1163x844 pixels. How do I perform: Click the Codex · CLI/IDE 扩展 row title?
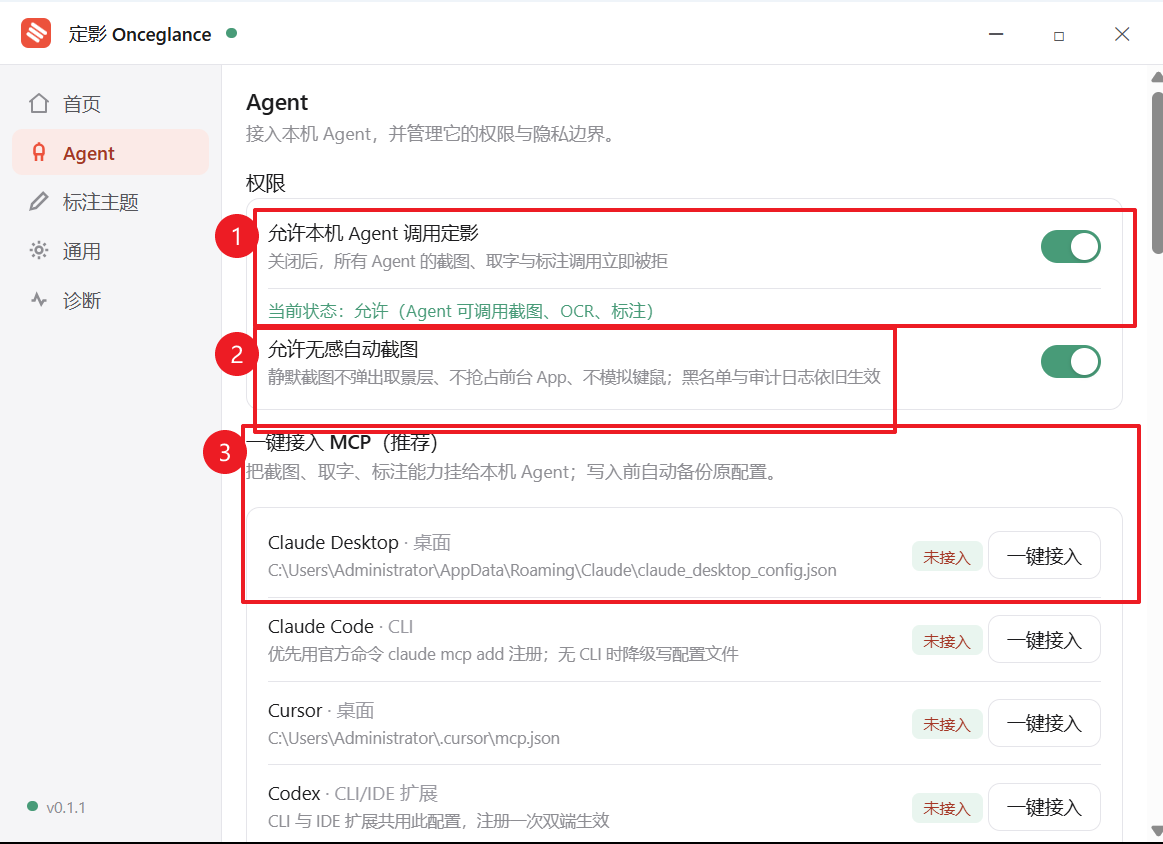(x=352, y=794)
